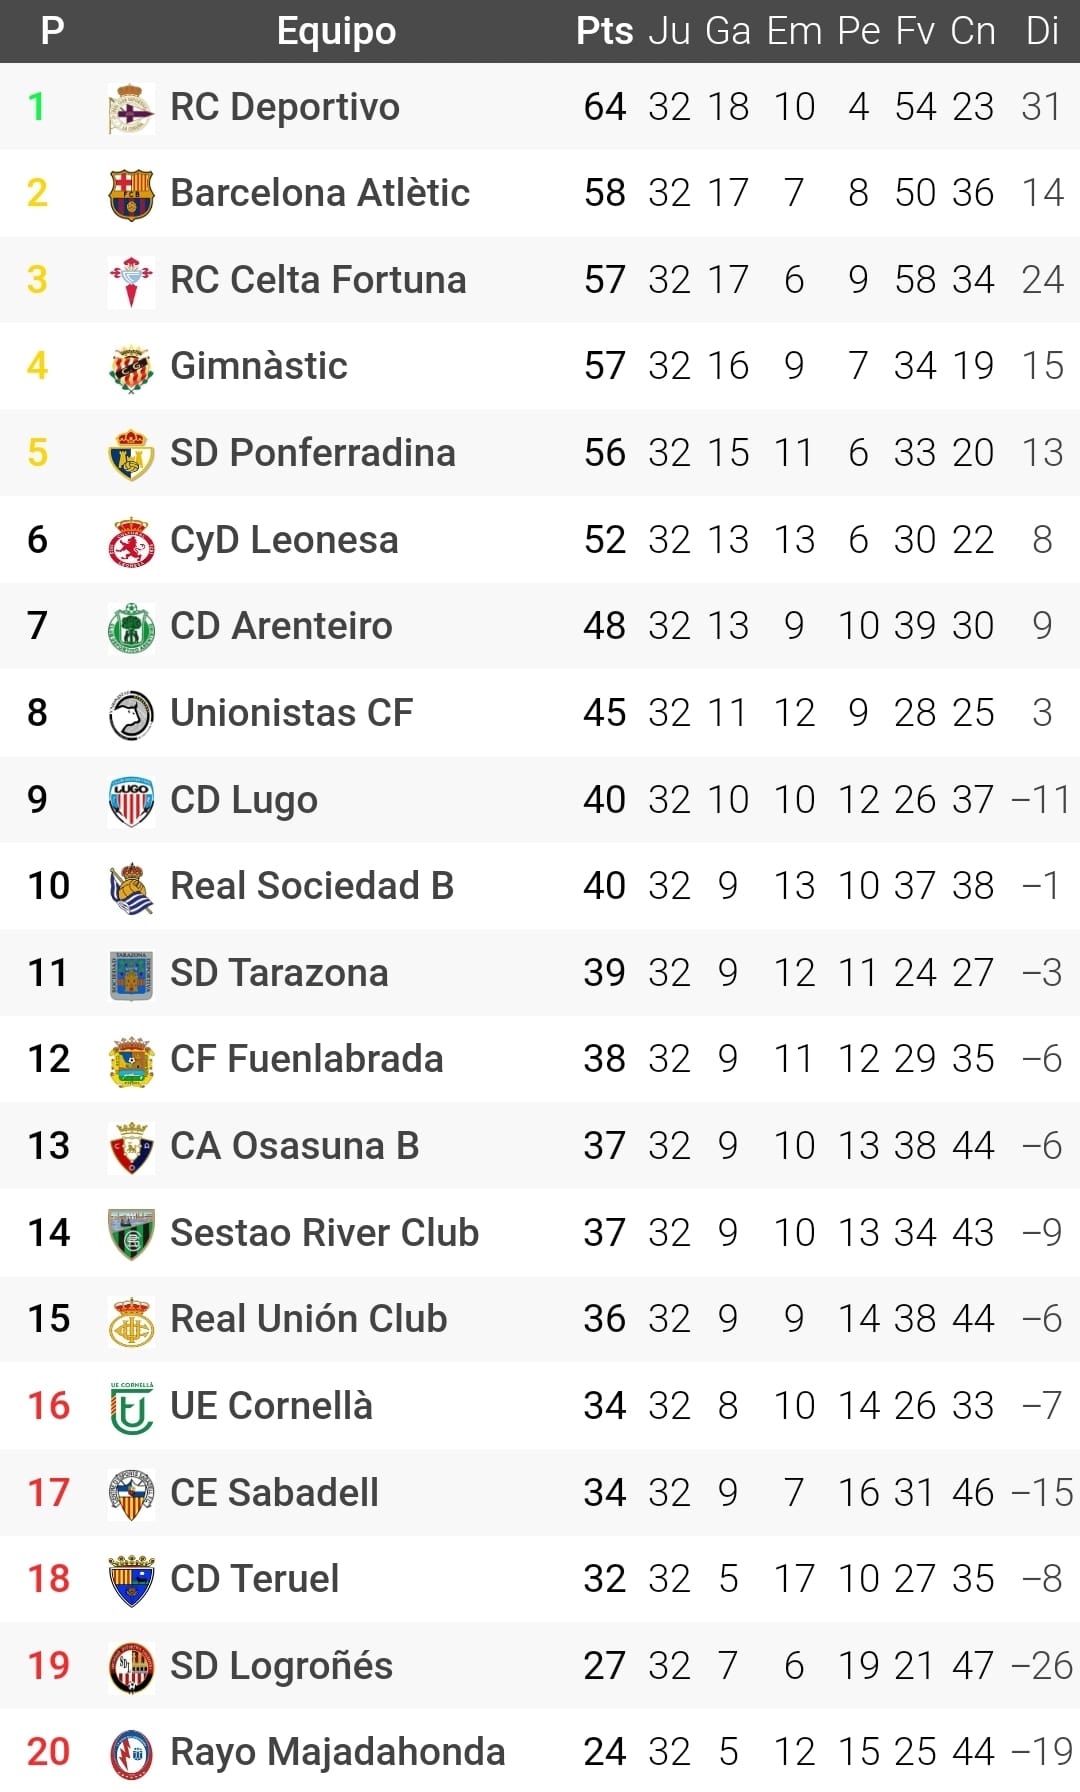Click the Barcelona Atlètic club crest
This screenshot has width=1080, height=1792.
[131, 193]
